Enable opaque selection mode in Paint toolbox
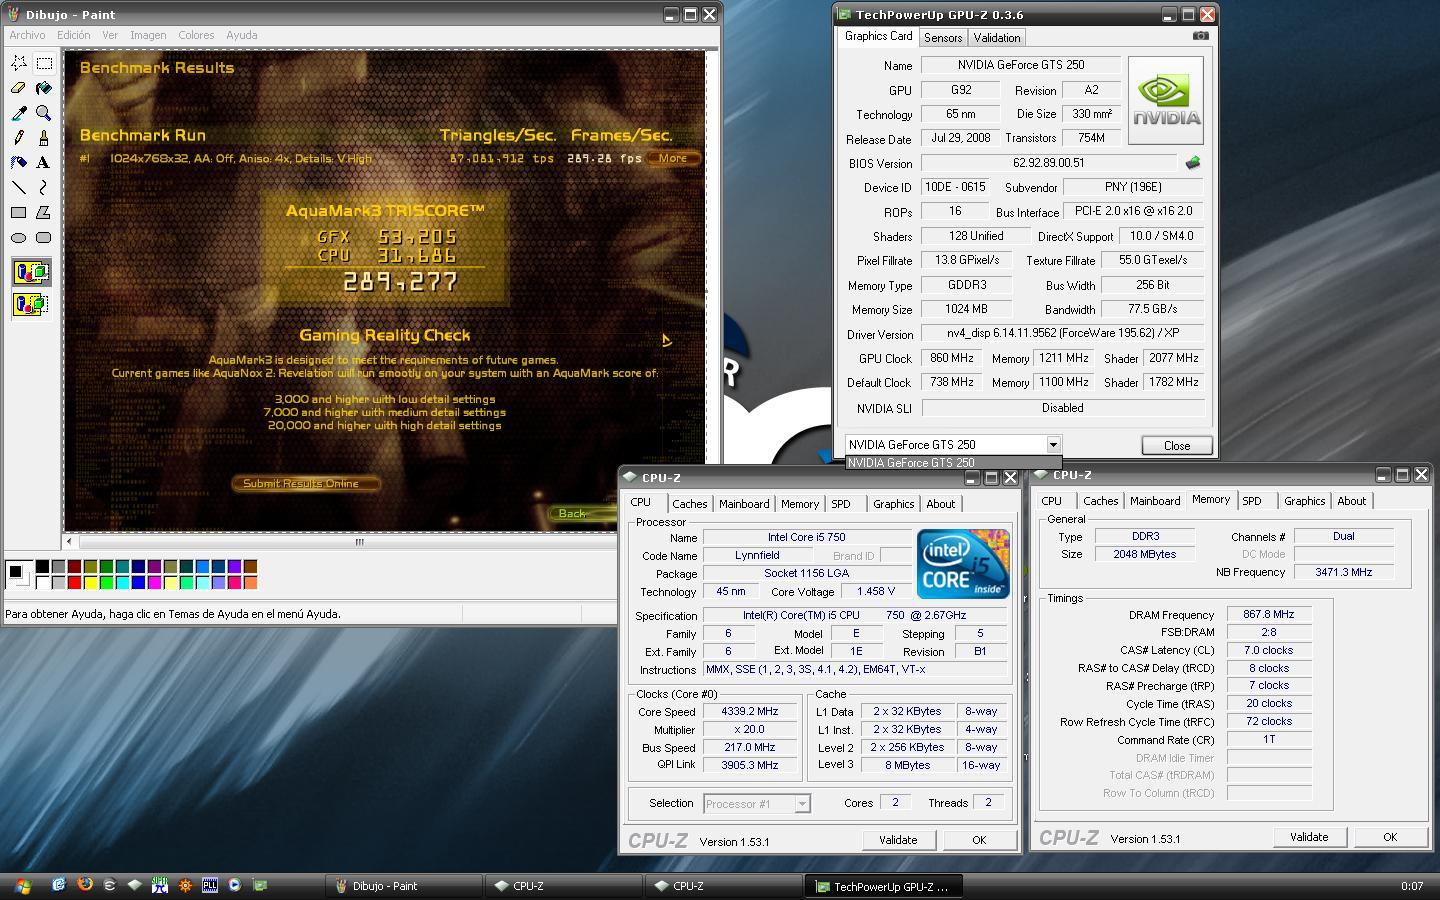 click(31, 272)
